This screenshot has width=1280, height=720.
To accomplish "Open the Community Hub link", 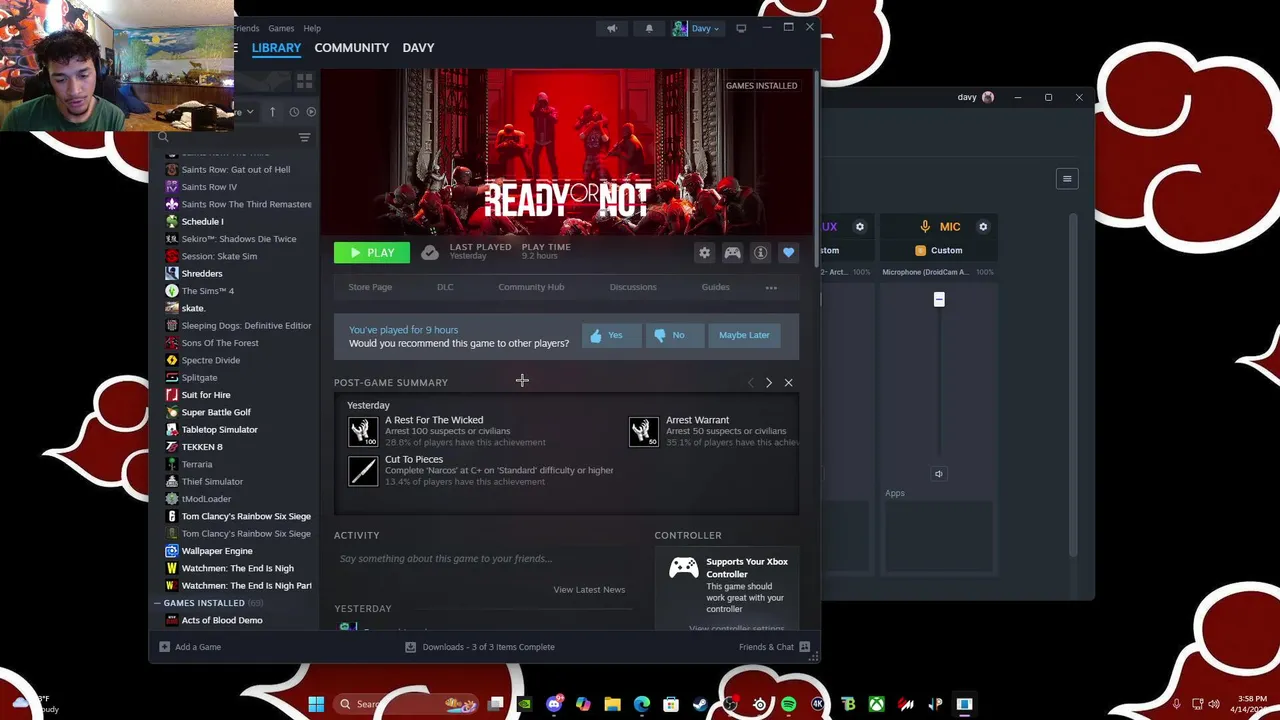I will click(531, 287).
